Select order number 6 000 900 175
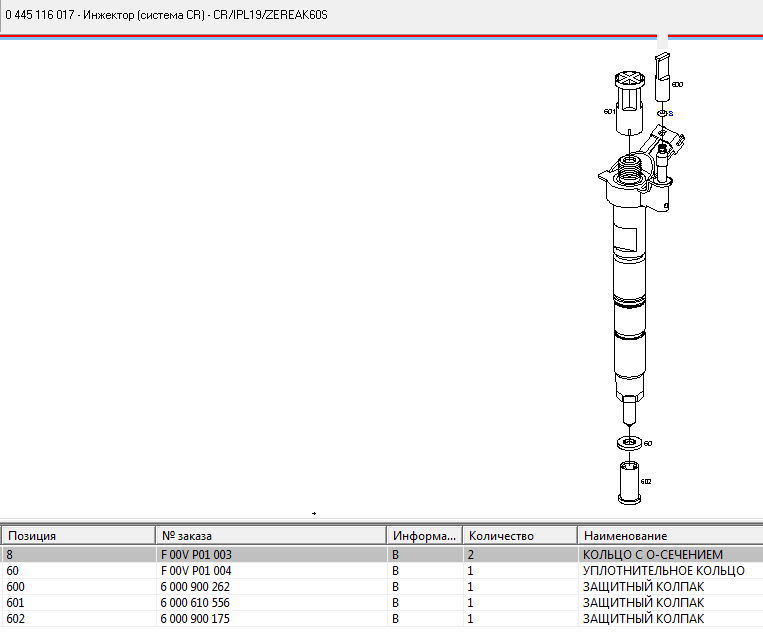This screenshot has width=763, height=633. click(196, 619)
